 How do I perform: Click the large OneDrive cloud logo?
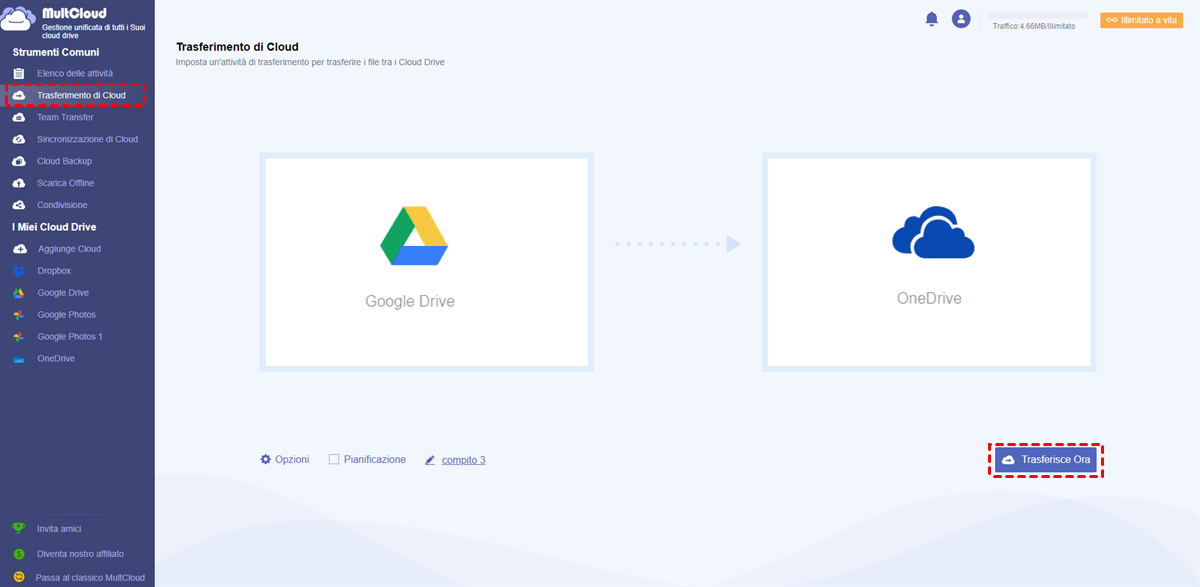coord(933,232)
